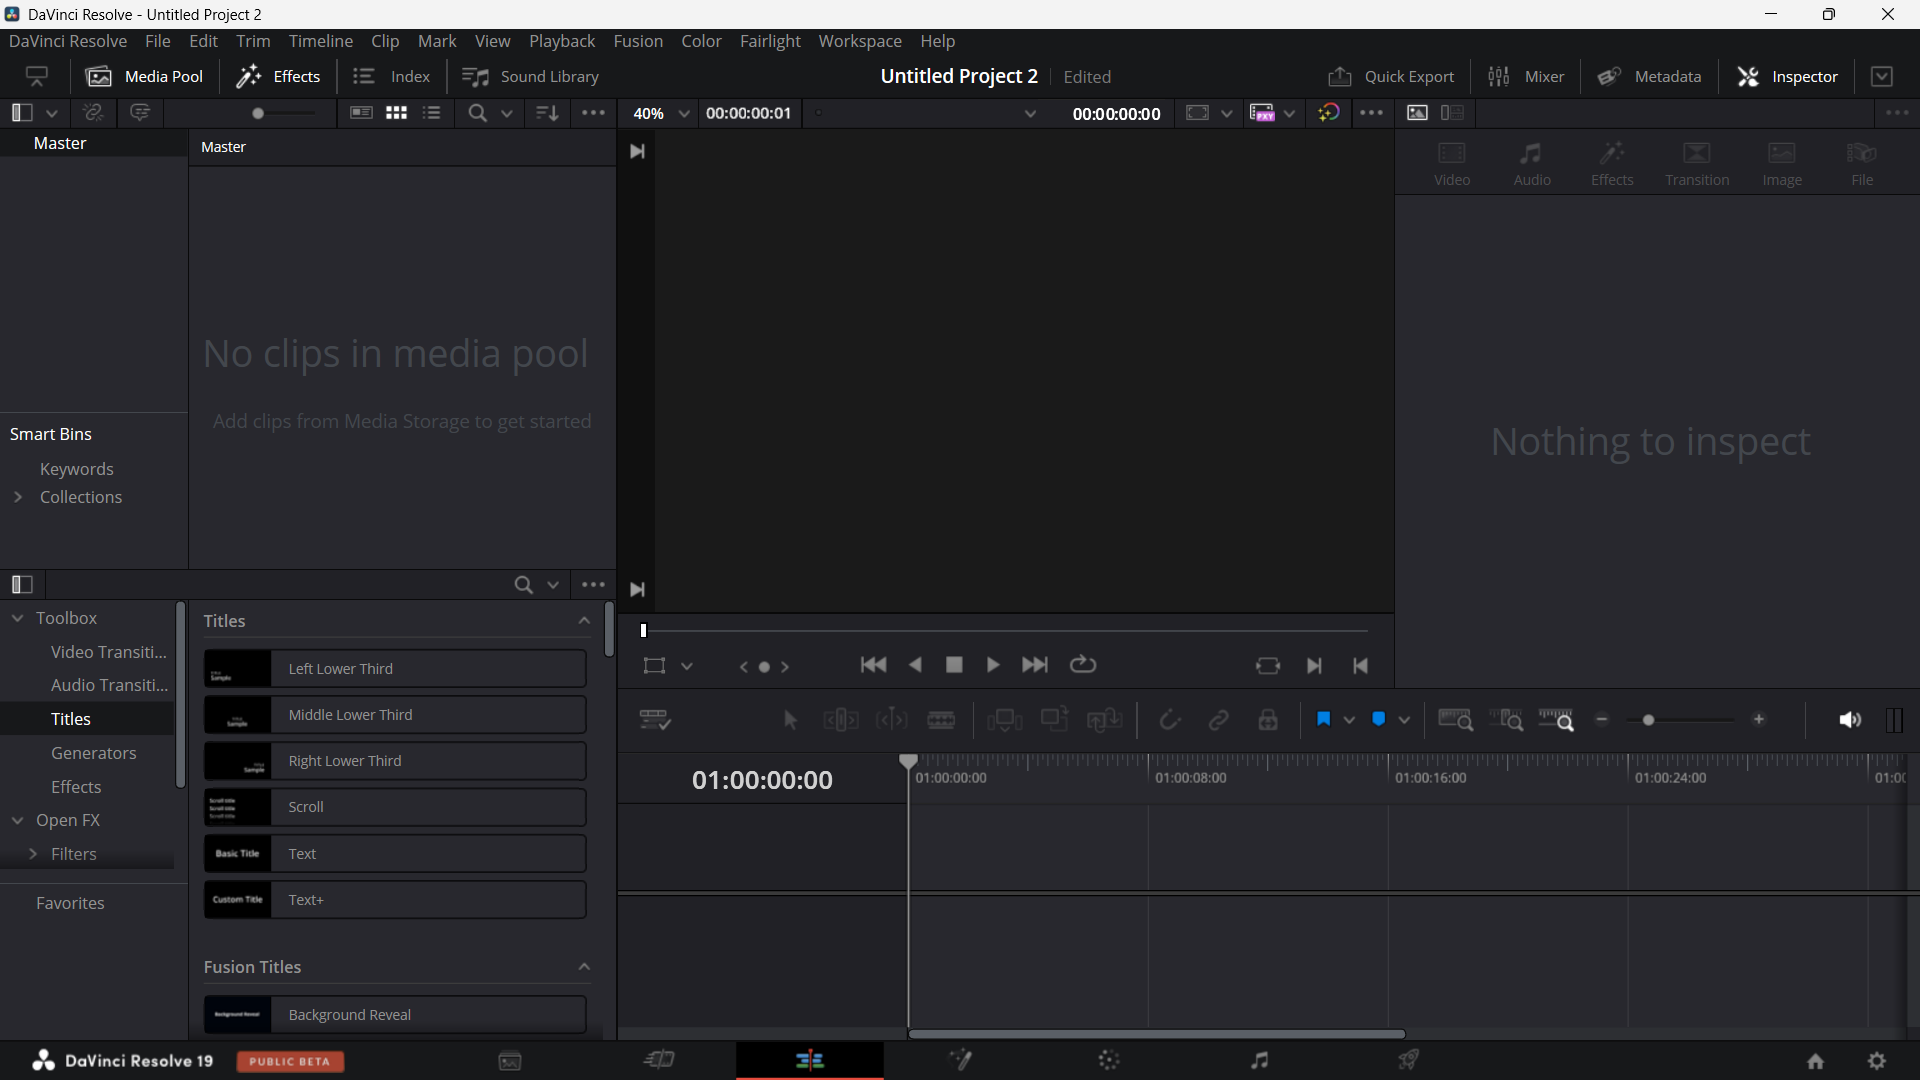Toggle timeline snapping magnet icon

click(x=1169, y=720)
